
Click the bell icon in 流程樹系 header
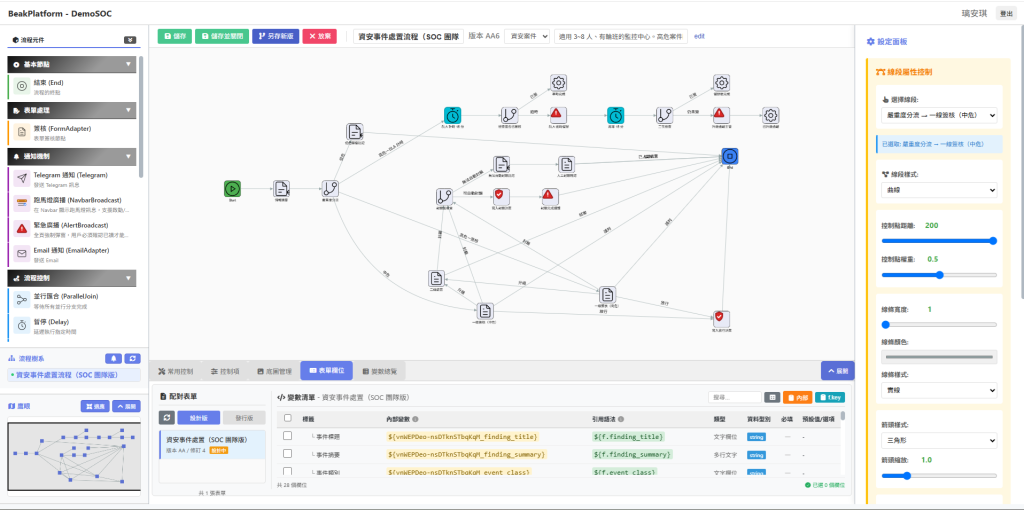coord(114,359)
